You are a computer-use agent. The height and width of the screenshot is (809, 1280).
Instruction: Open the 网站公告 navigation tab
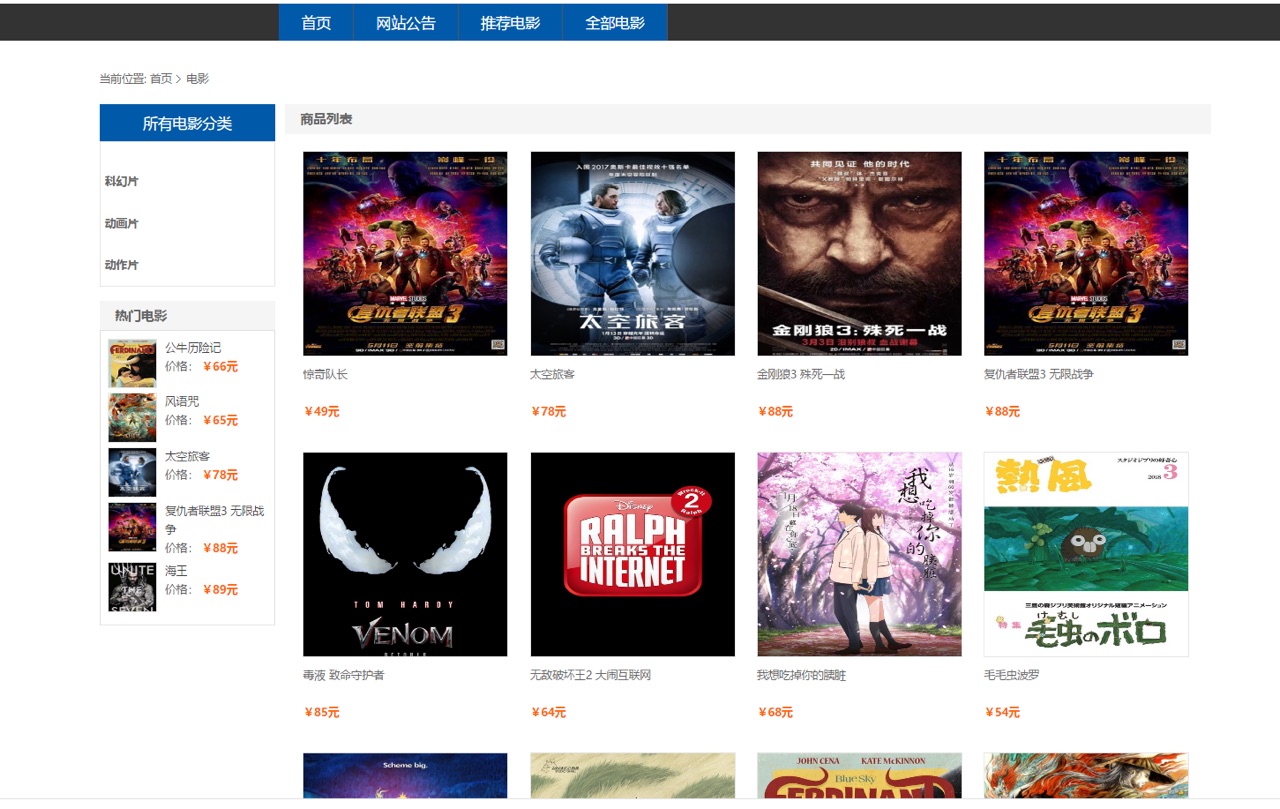pos(406,22)
